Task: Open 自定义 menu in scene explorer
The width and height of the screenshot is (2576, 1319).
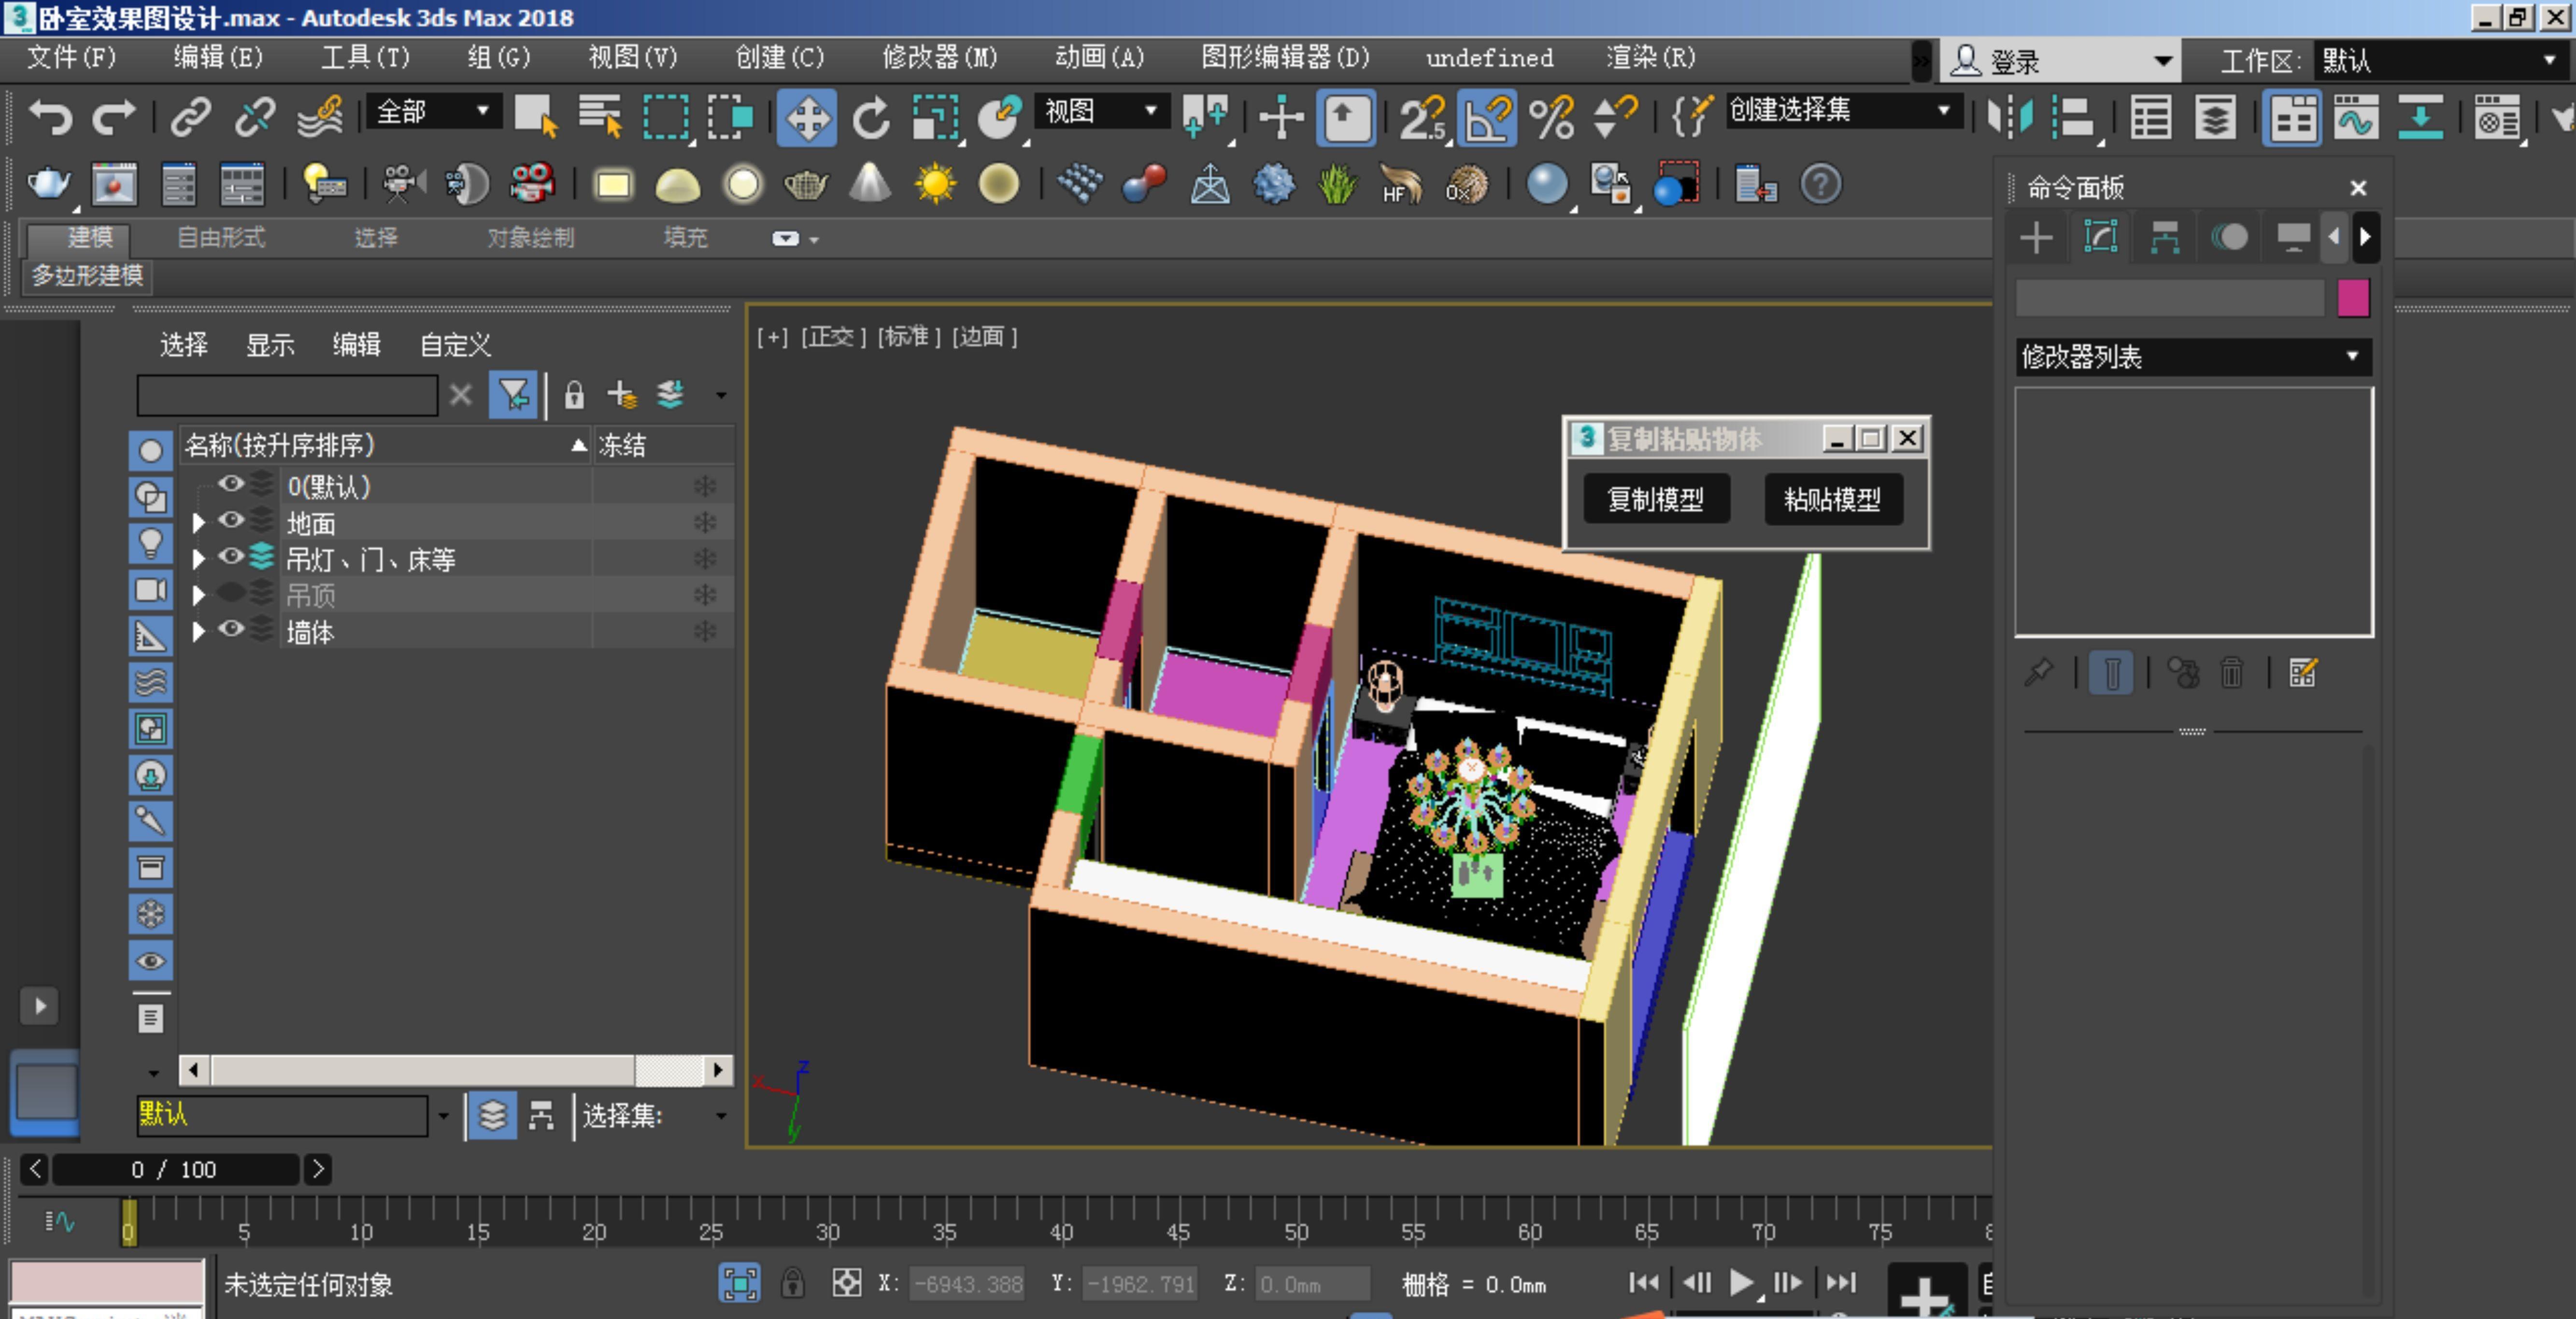Action: click(x=455, y=345)
